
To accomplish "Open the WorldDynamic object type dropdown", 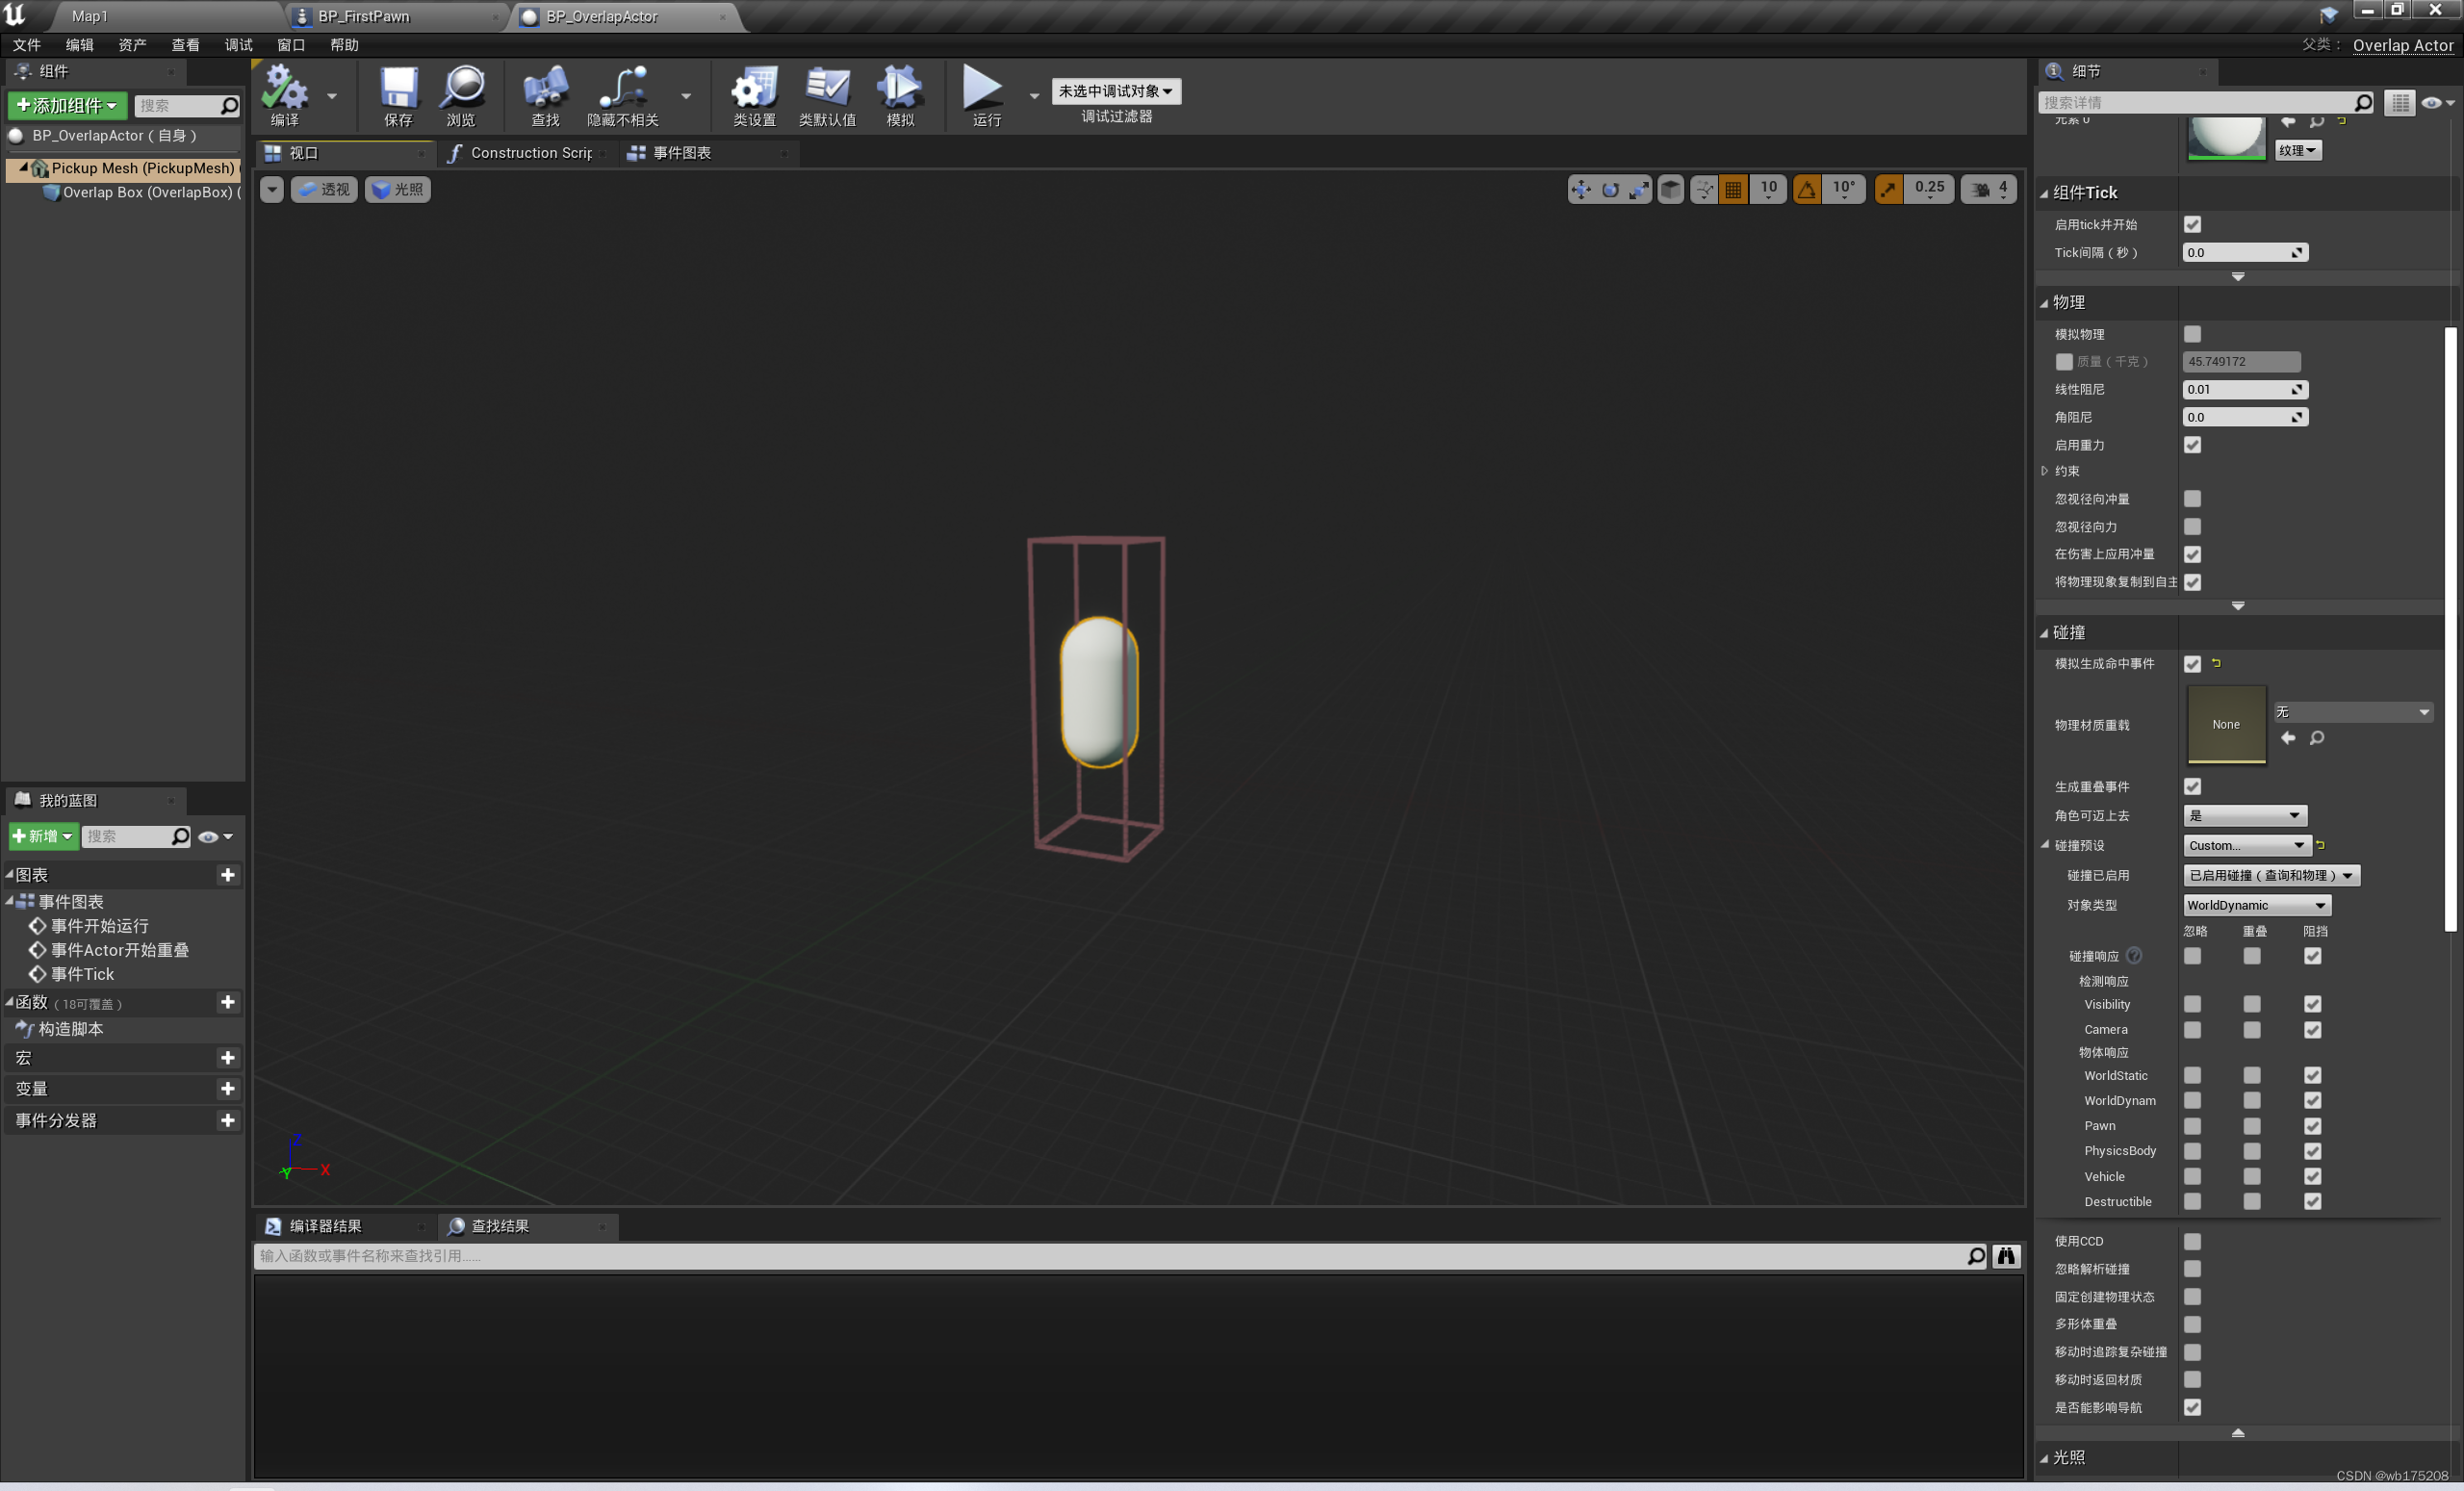I will (2255, 905).
